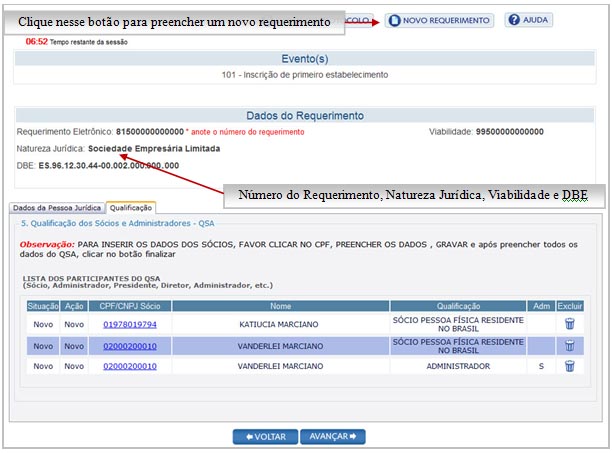Select the KATIUCIA MARCIANO name cell
The image size is (612, 453).
tap(279, 324)
